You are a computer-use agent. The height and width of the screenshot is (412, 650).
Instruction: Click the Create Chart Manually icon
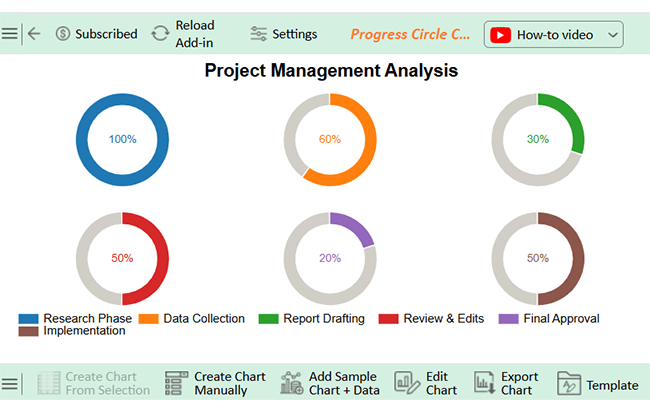[x=176, y=383]
